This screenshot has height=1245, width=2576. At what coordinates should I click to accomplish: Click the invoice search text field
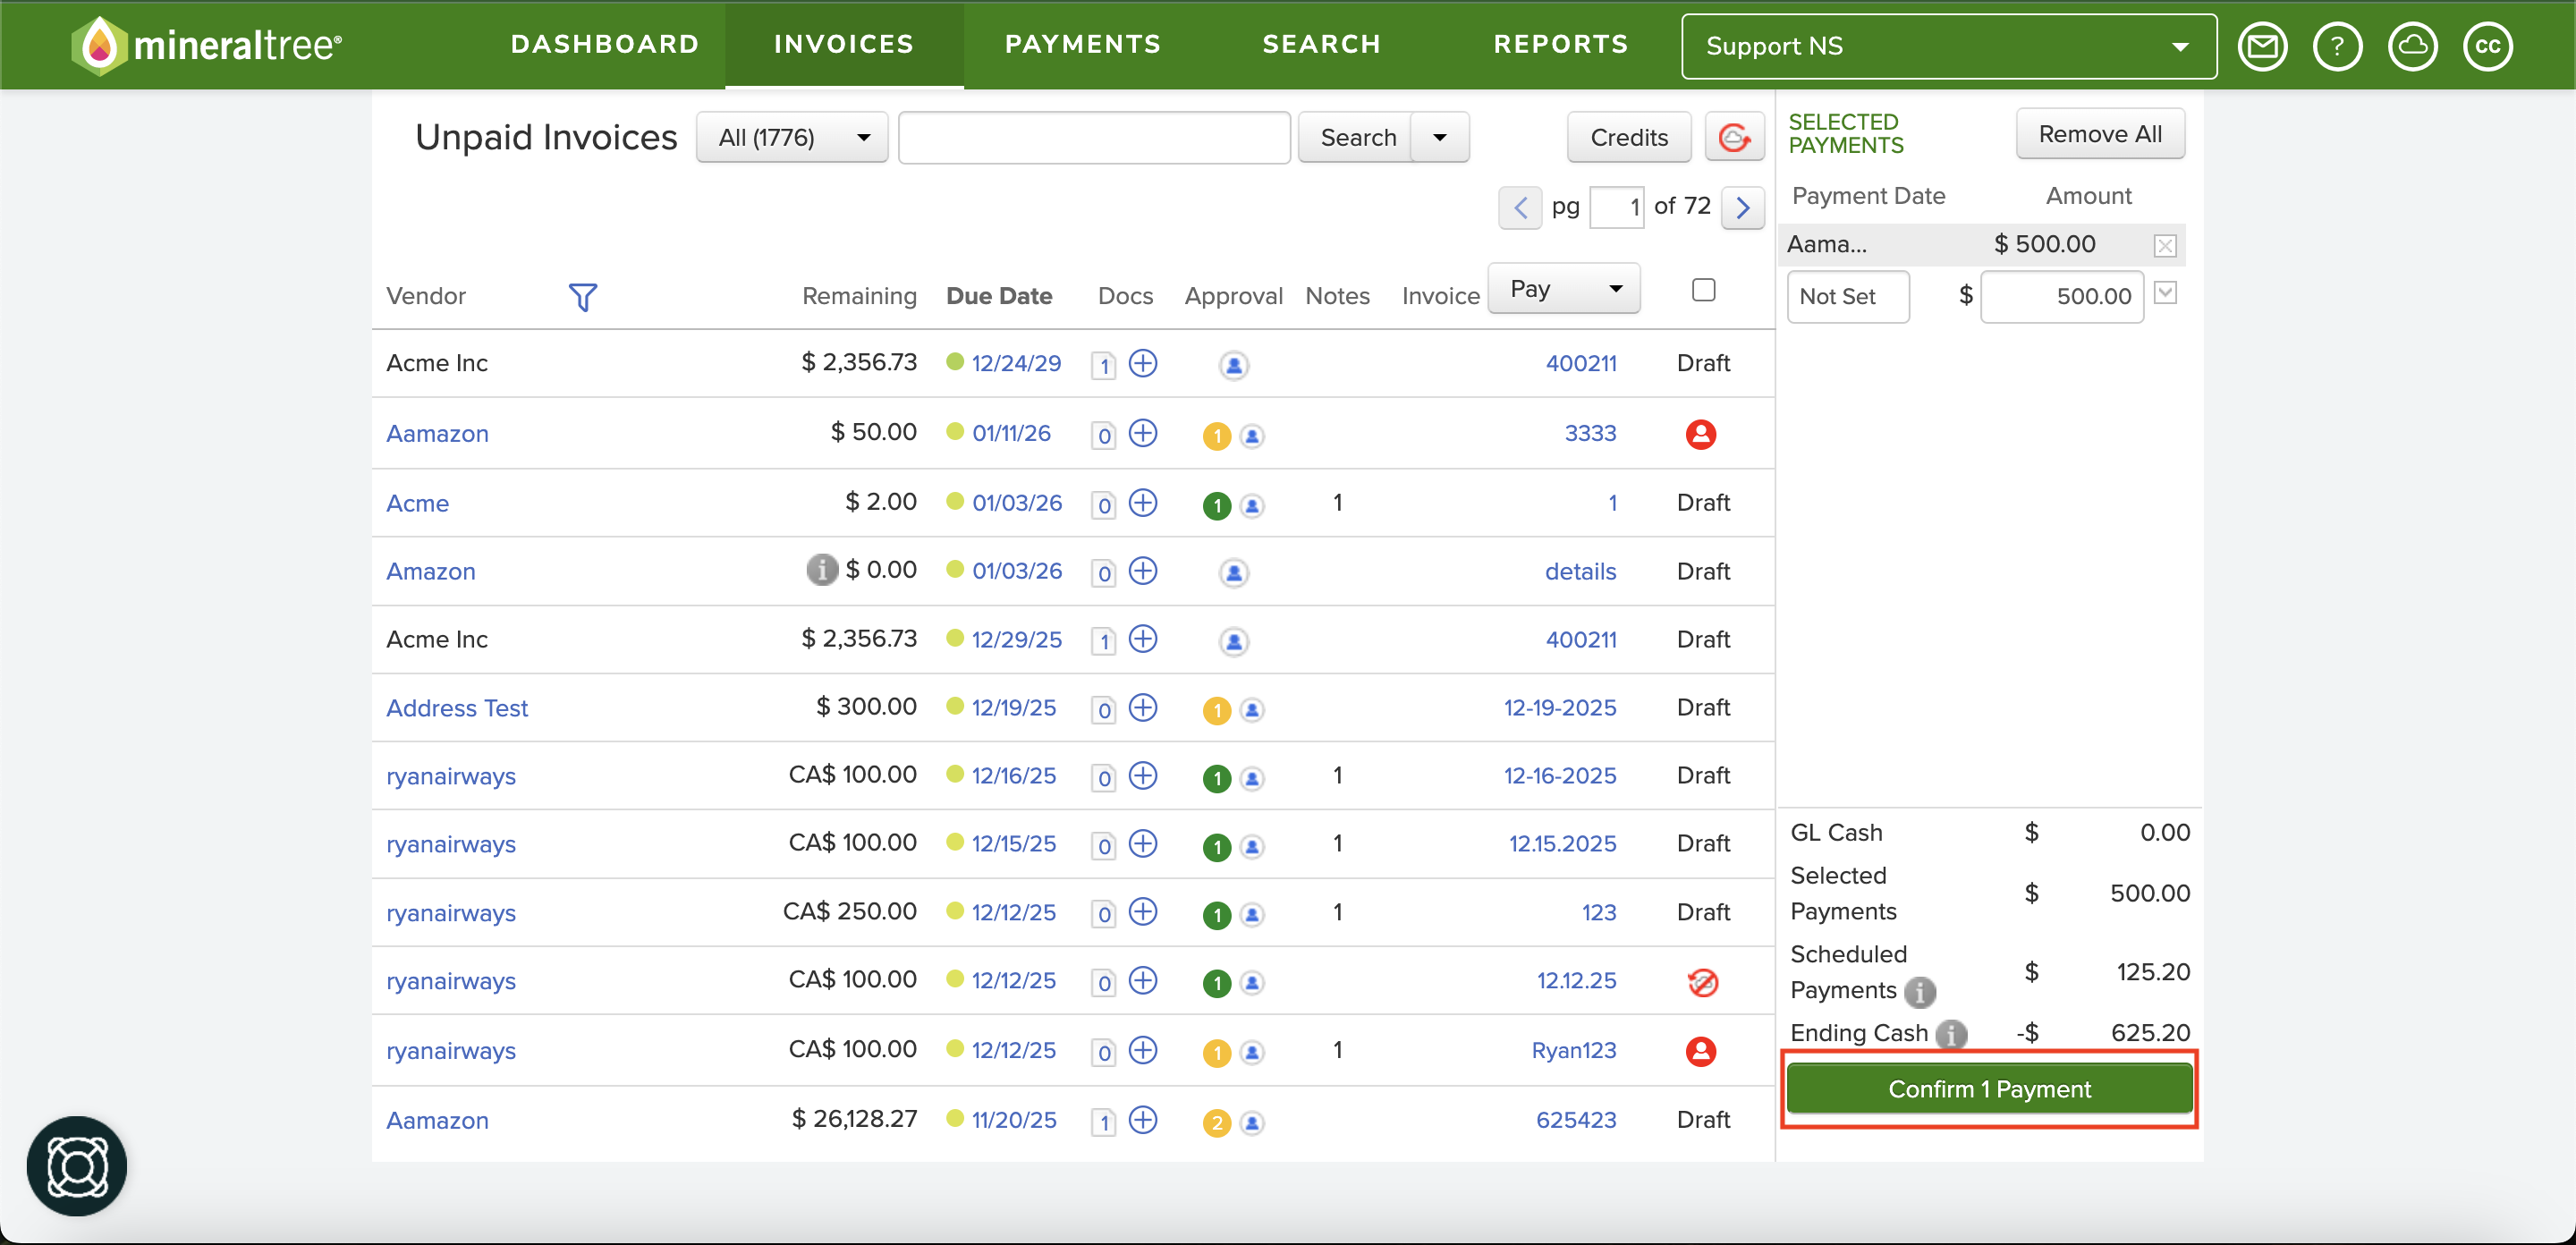click(x=1094, y=137)
